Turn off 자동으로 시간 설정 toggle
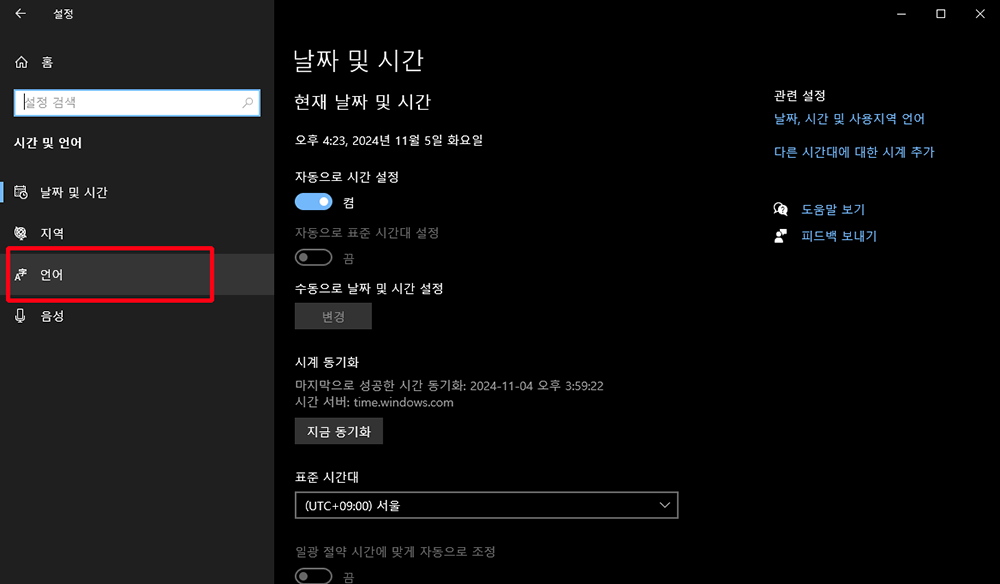The height and width of the screenshot is (584, 1000). point(313,202)
